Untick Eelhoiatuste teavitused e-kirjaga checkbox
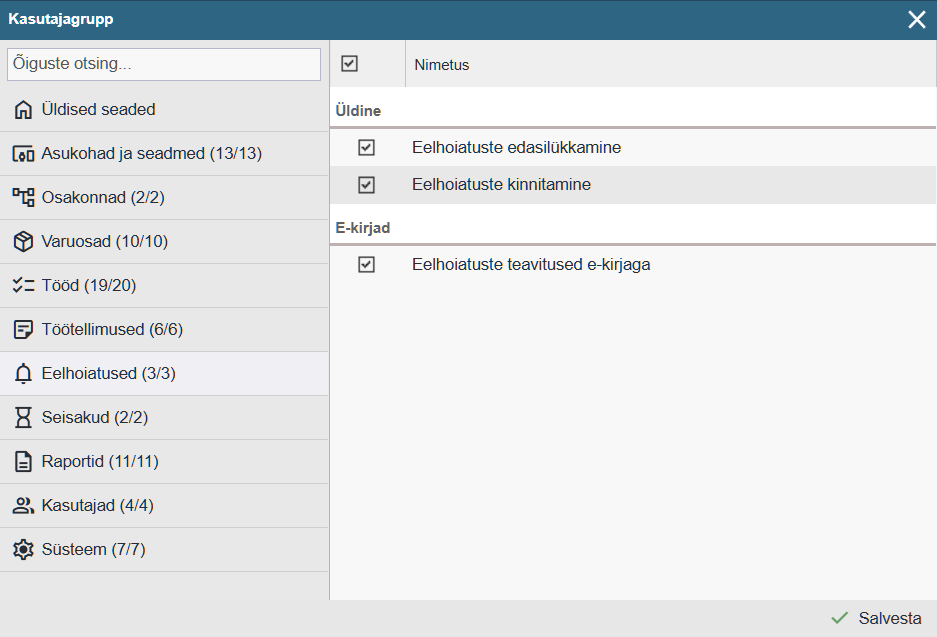This screenshot has width=937, height=637. [366, 265]
